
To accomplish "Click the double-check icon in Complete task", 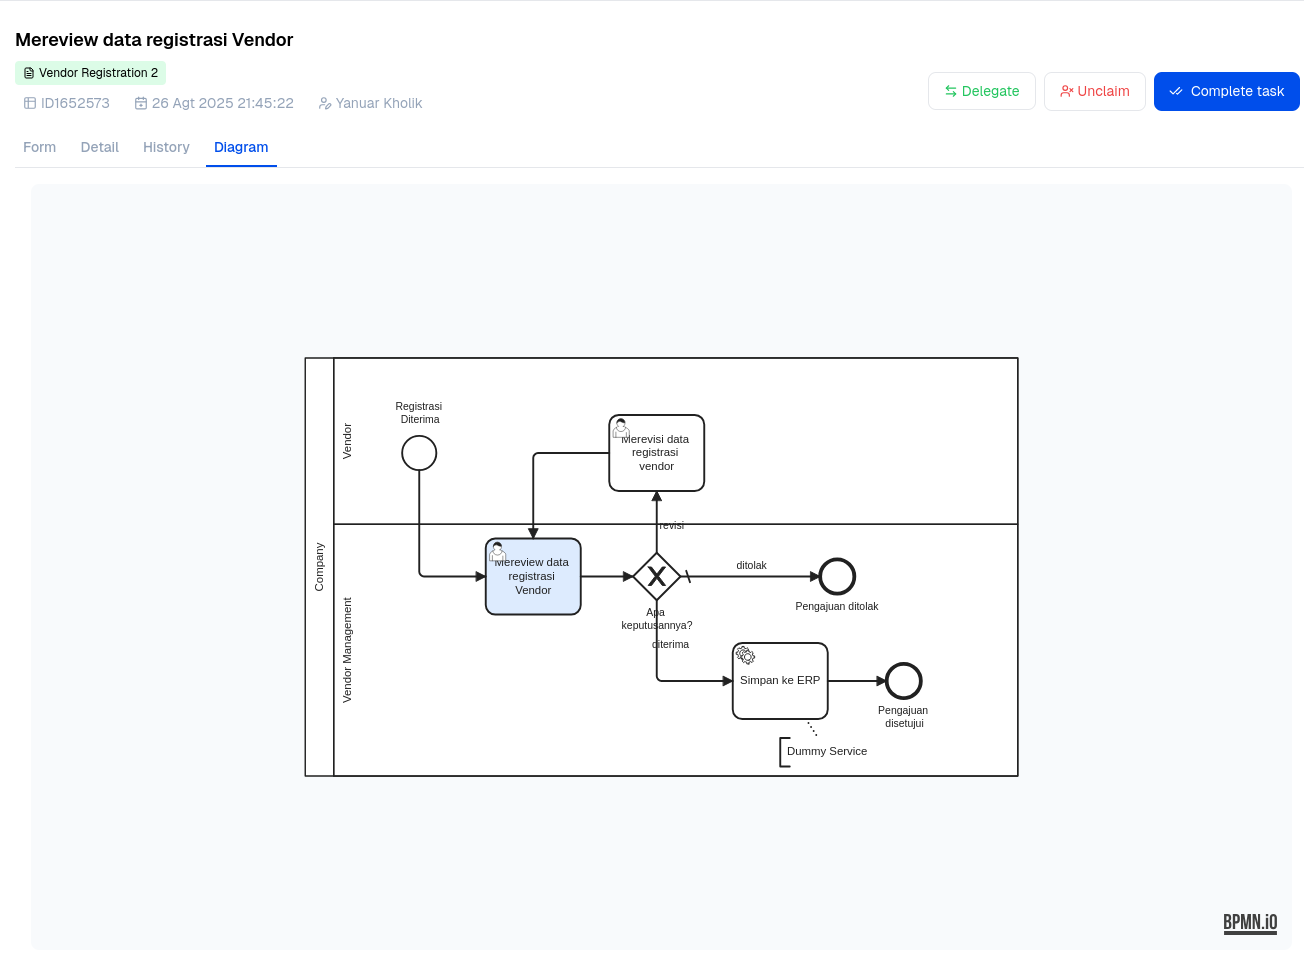I will 1176,91.
